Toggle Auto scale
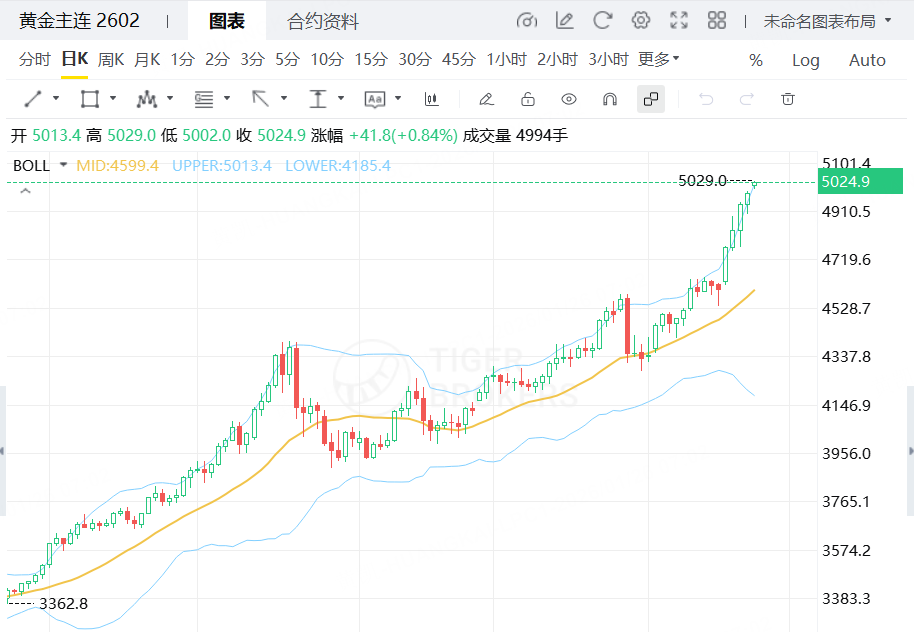This screenshot has height=632, width=914. click(x=867, y=60)
